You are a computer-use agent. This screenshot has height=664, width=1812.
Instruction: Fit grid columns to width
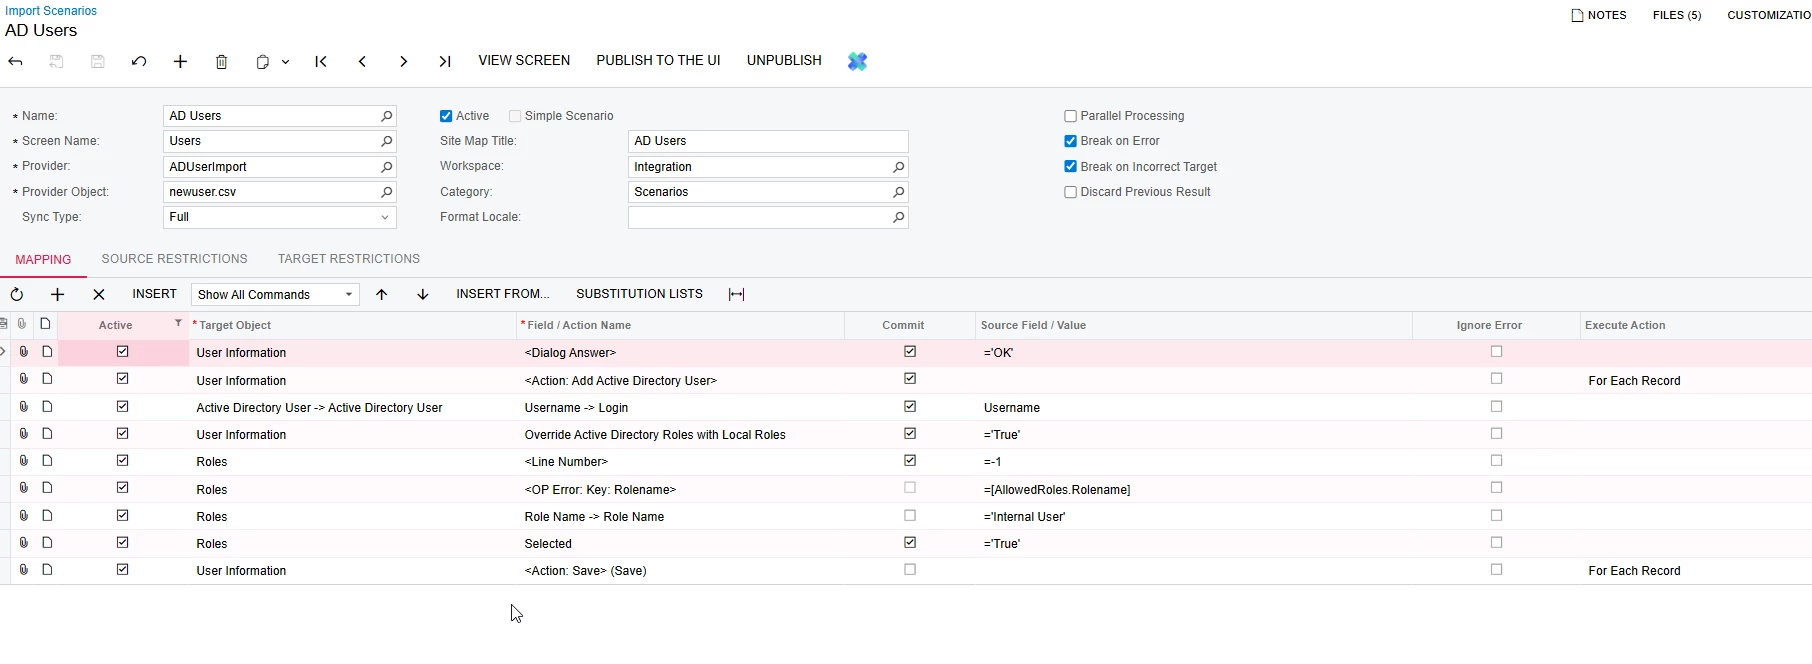point(737,294)
